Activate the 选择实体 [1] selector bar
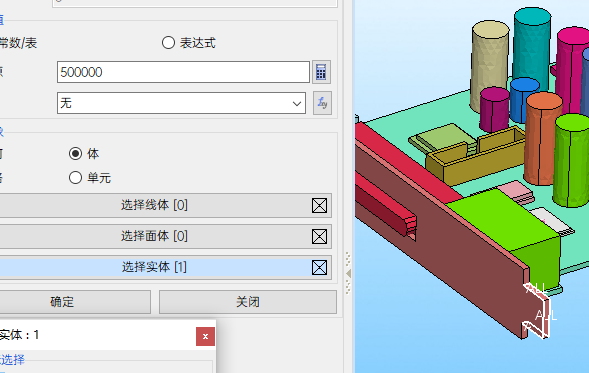The height and width of the screenshot is (373, 589). point(166,267)
